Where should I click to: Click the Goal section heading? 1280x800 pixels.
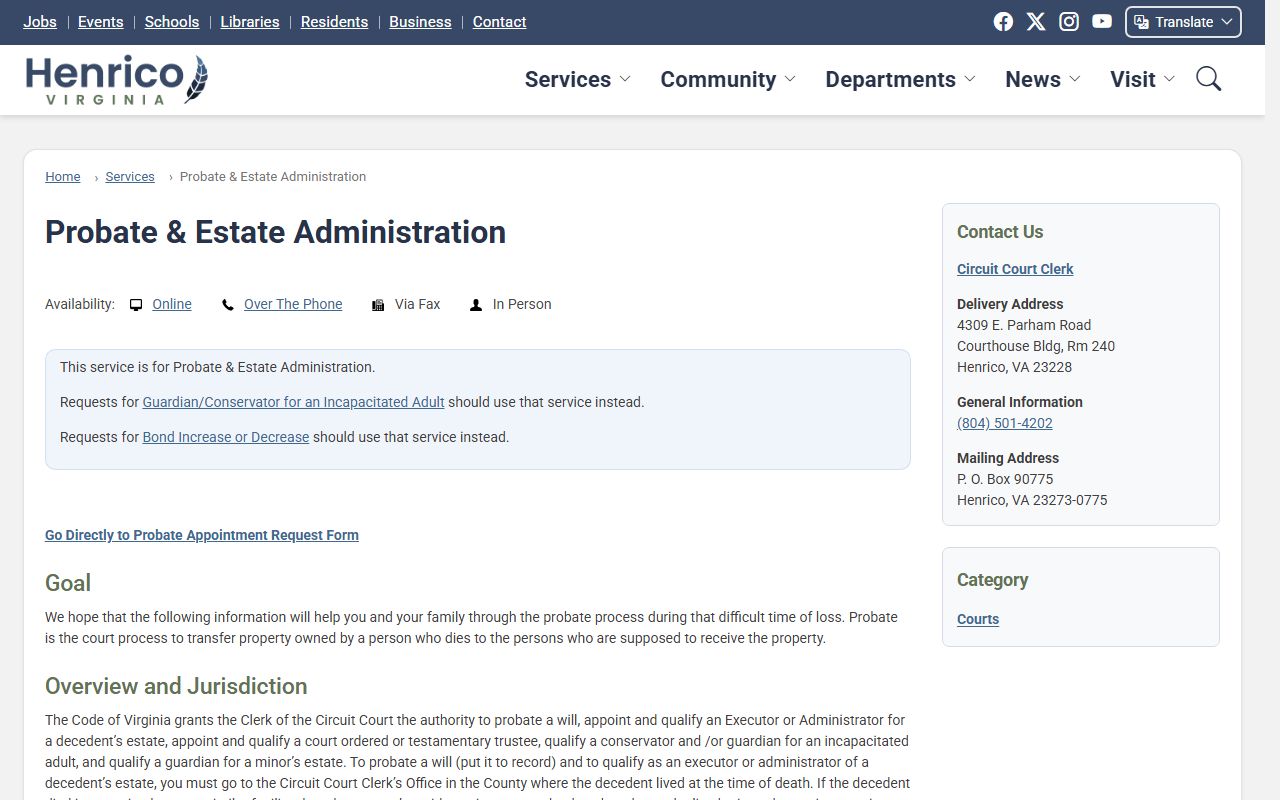[68, 583]
